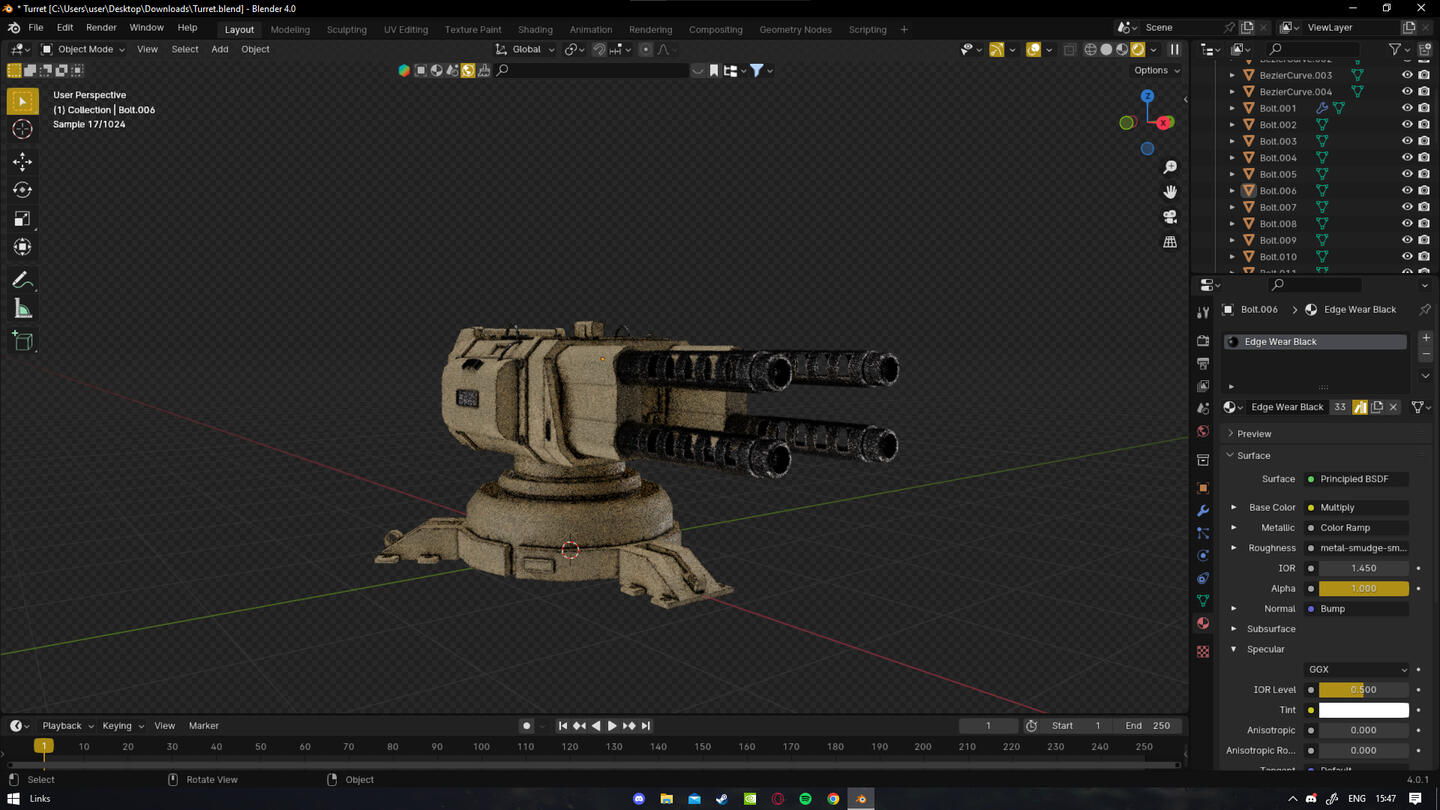Pick the Add Cube tool
This screenshot has height=810, width=1440.
point(22,342)
